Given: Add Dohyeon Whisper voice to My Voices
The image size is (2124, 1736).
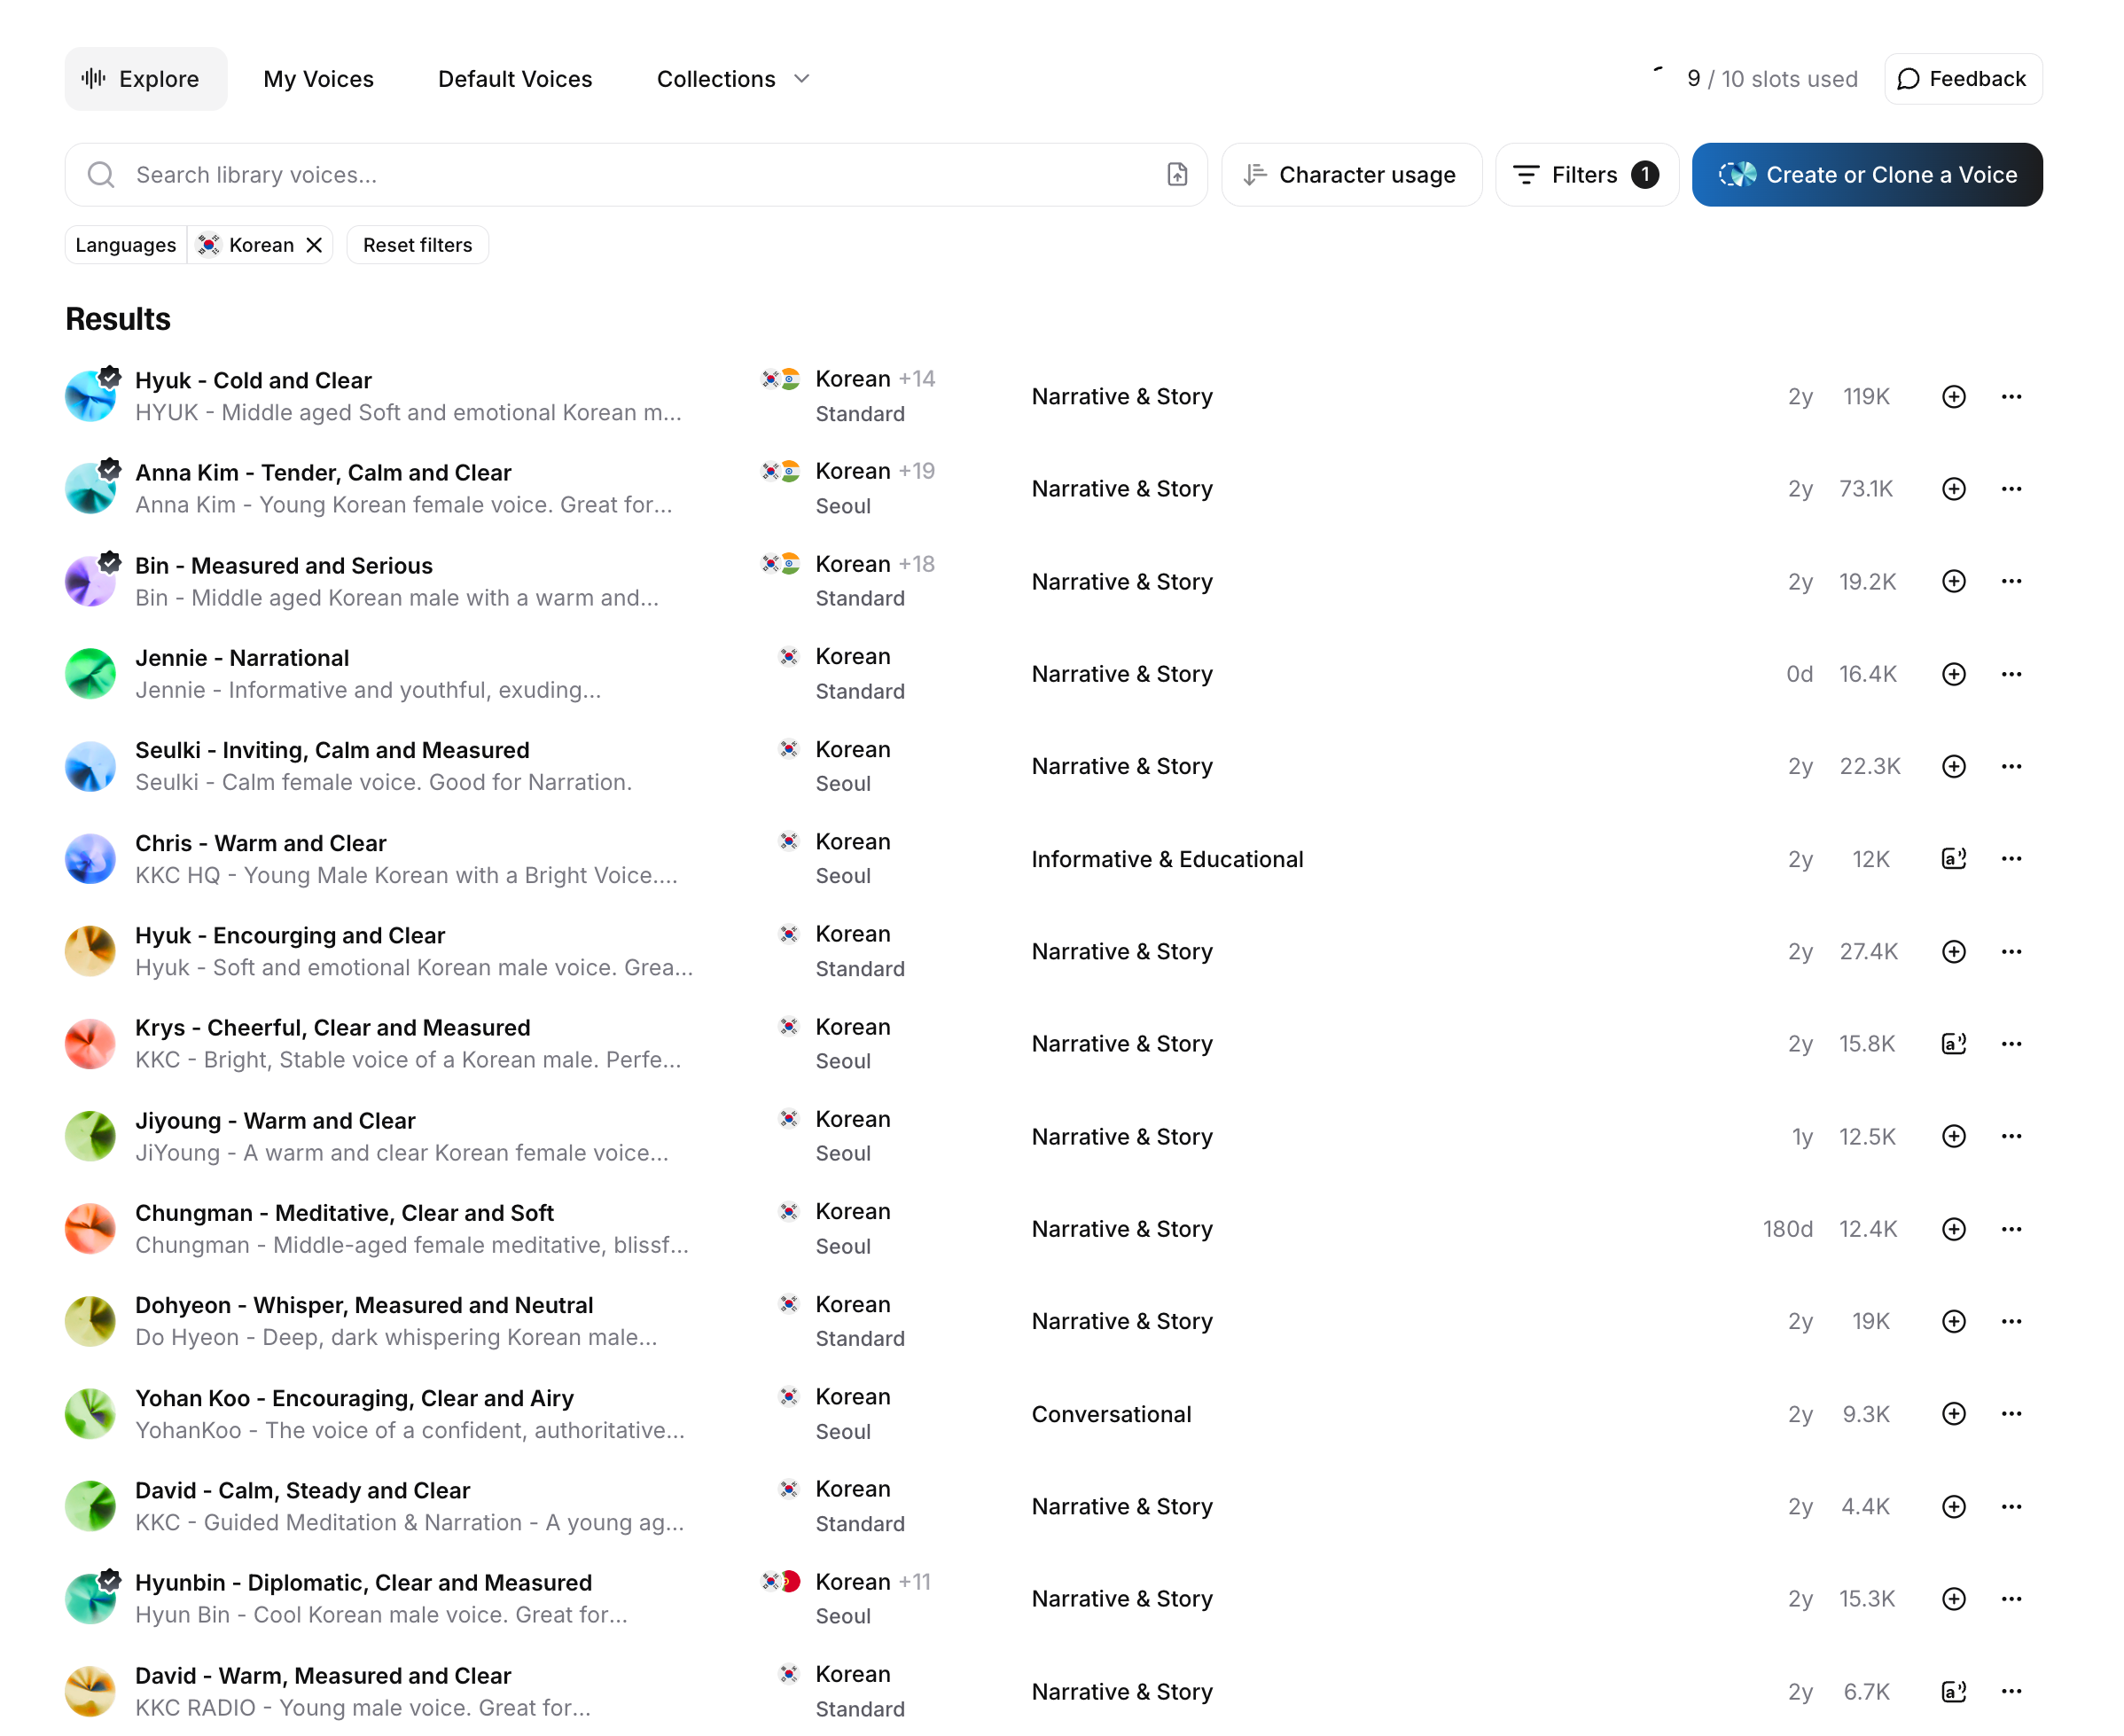Looking at the screenshot, I should point(1953,1322).
